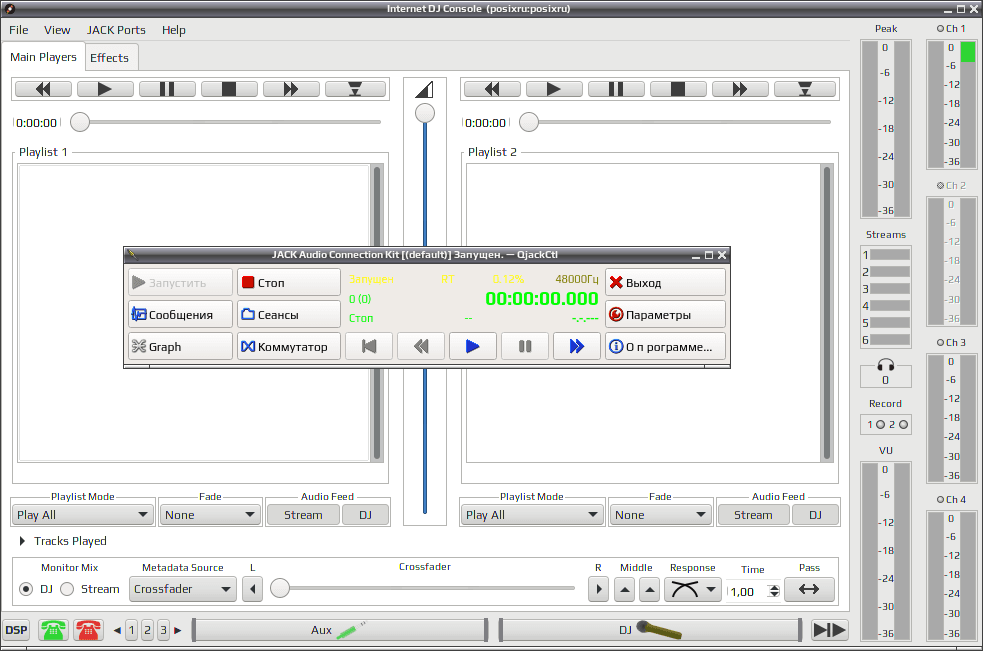
Task: Expand the Tracks Played section
Action: point(22,541)
